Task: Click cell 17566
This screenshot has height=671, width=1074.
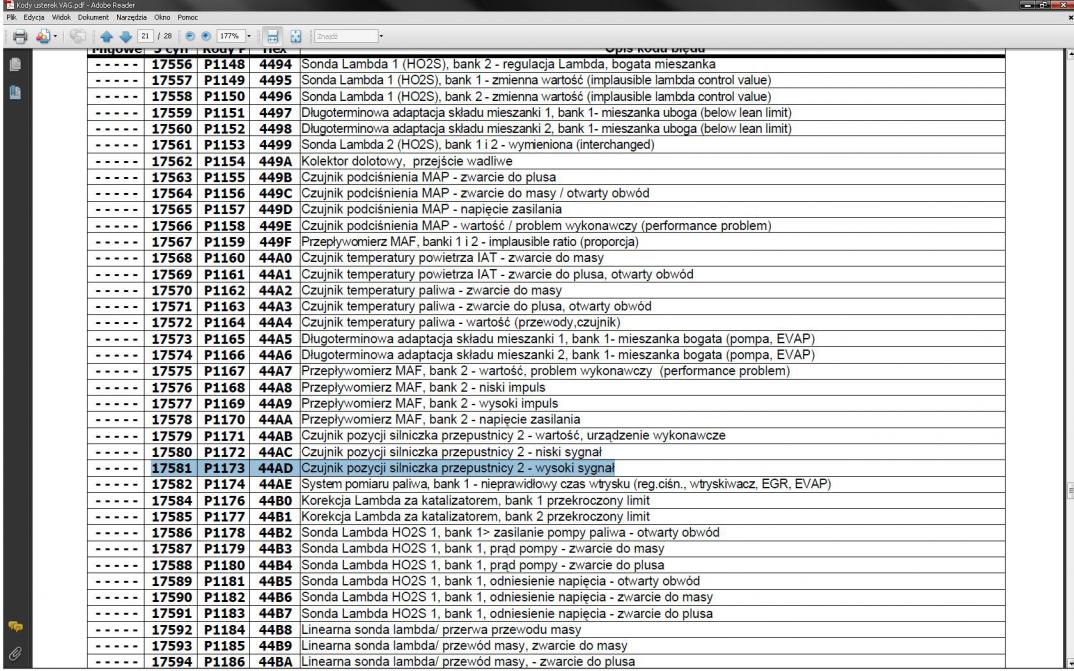Action: pos(172,225)
